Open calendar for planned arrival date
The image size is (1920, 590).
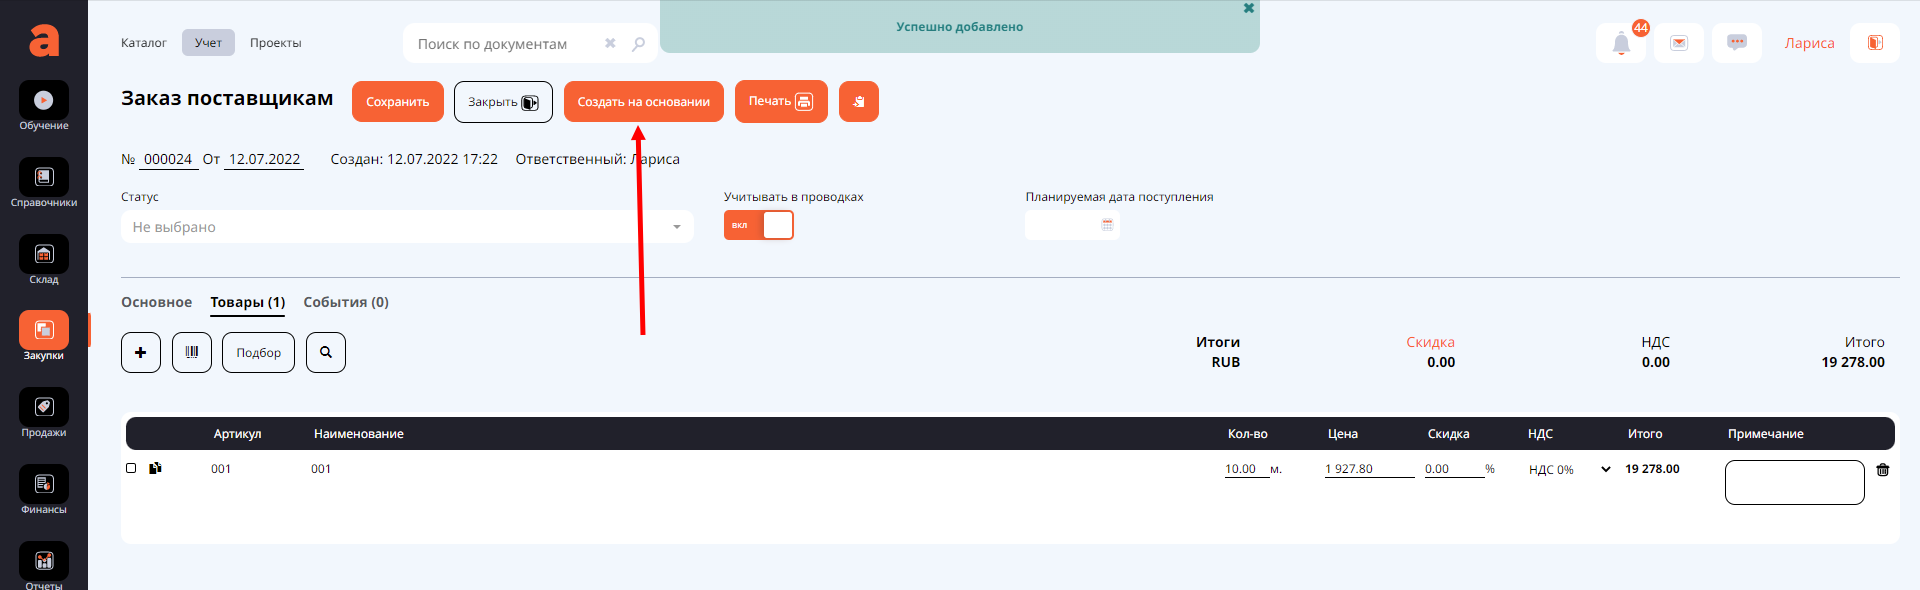(1107, 225)
